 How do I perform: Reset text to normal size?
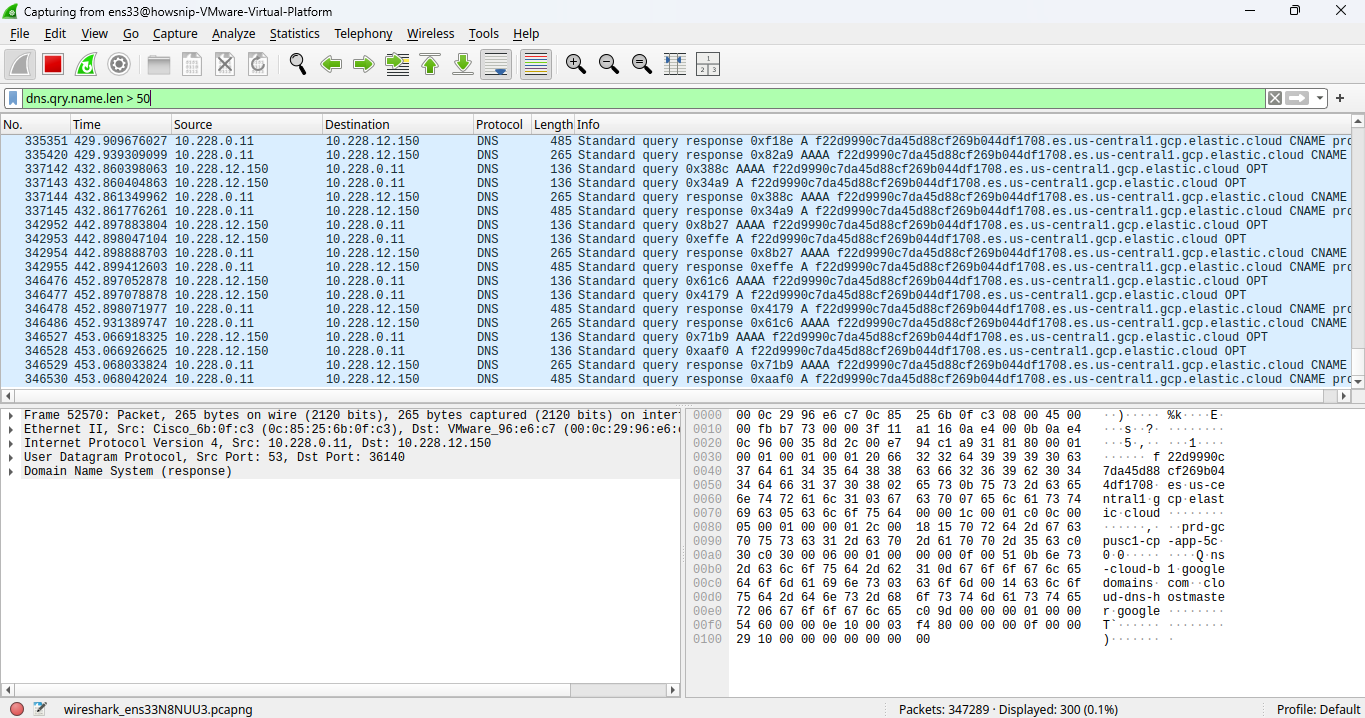pos(642,64)
